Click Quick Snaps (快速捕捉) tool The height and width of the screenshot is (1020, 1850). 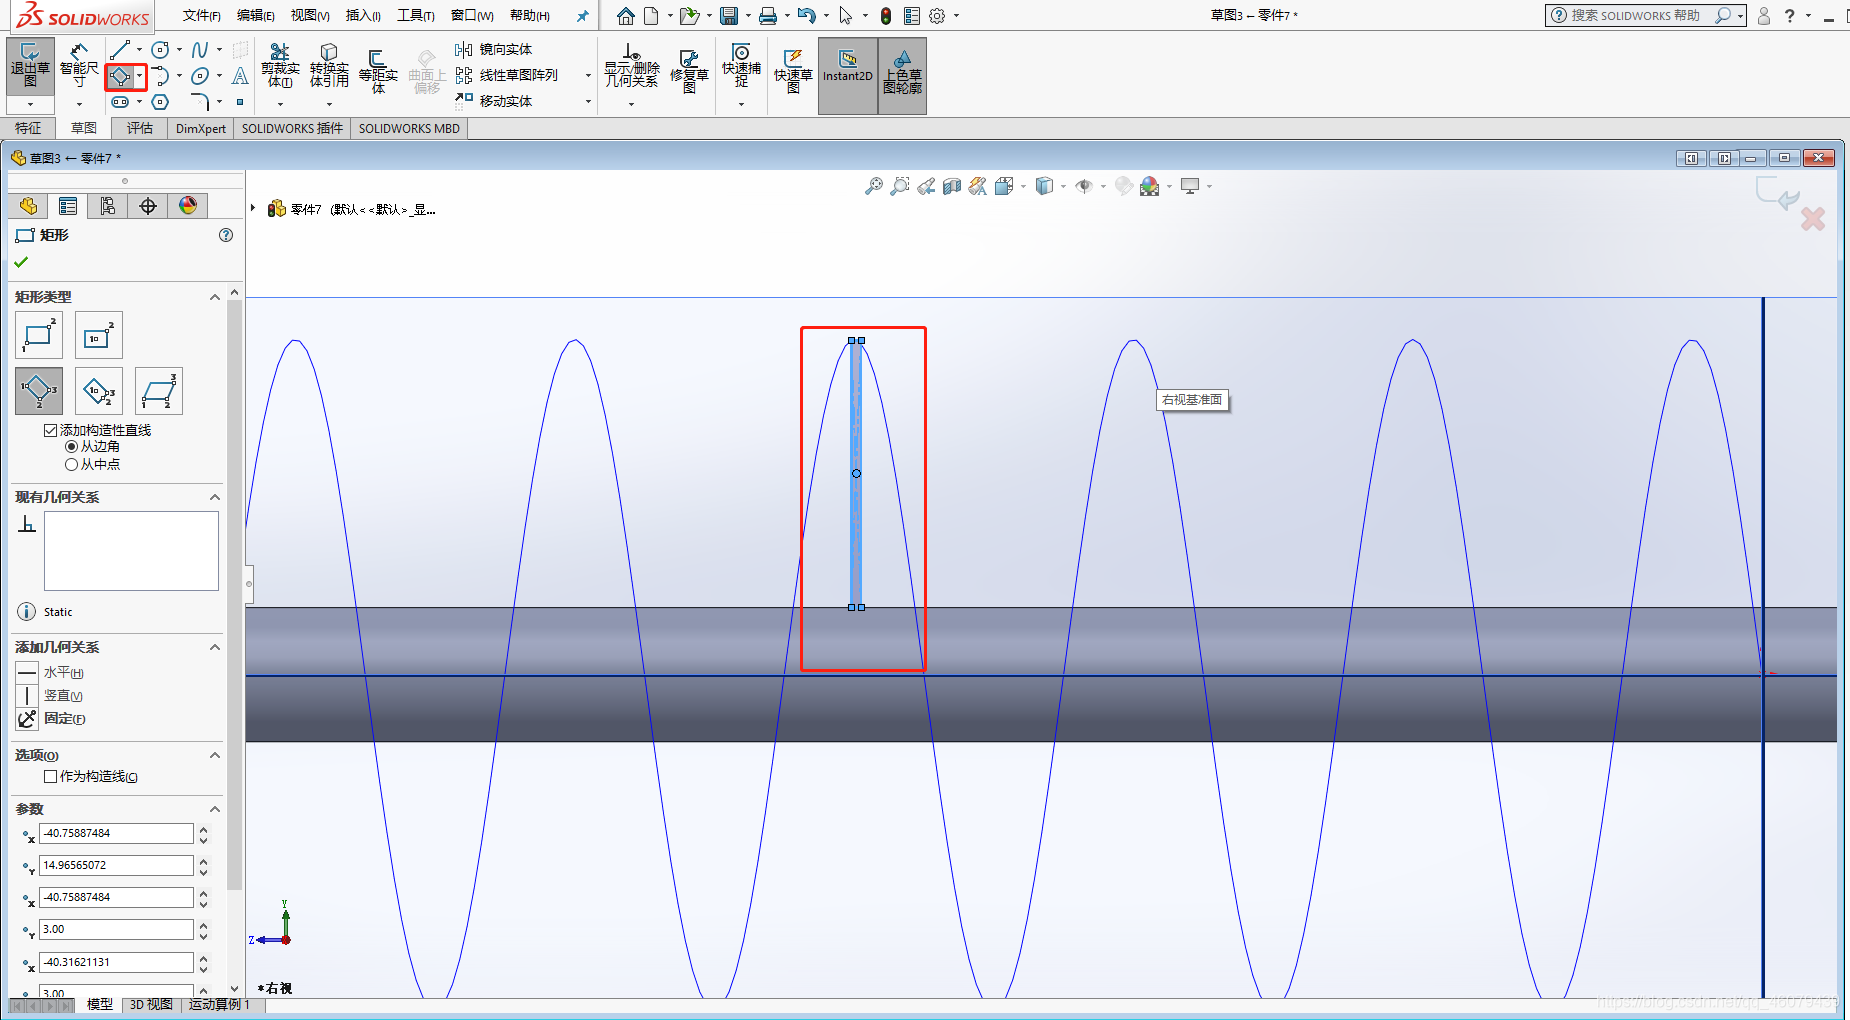click(x=741, y=67)
